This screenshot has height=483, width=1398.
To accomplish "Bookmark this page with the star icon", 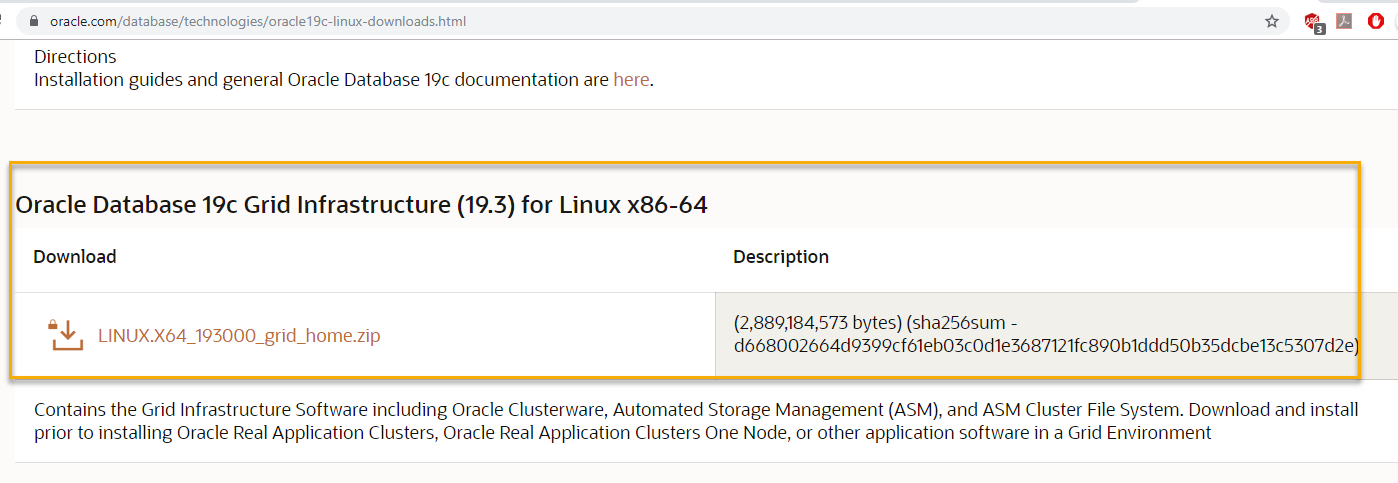I will pos(1272,21).
